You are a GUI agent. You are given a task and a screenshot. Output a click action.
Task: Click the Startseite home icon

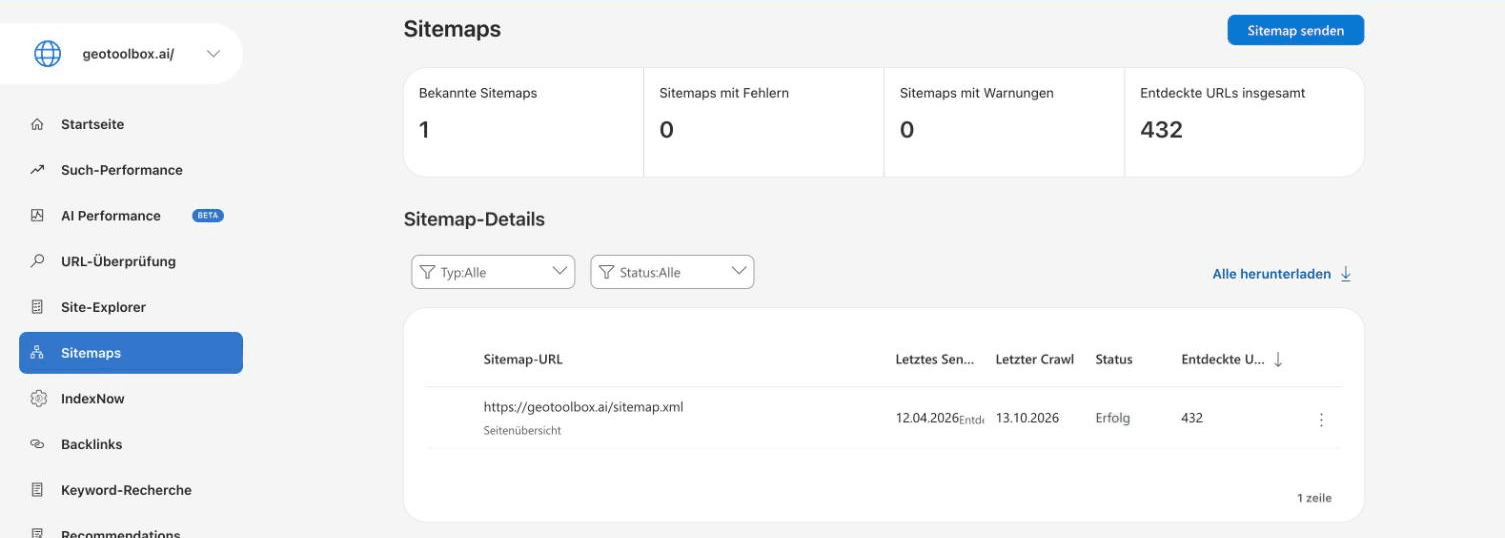pyautogui.click(x=38, y=125)
